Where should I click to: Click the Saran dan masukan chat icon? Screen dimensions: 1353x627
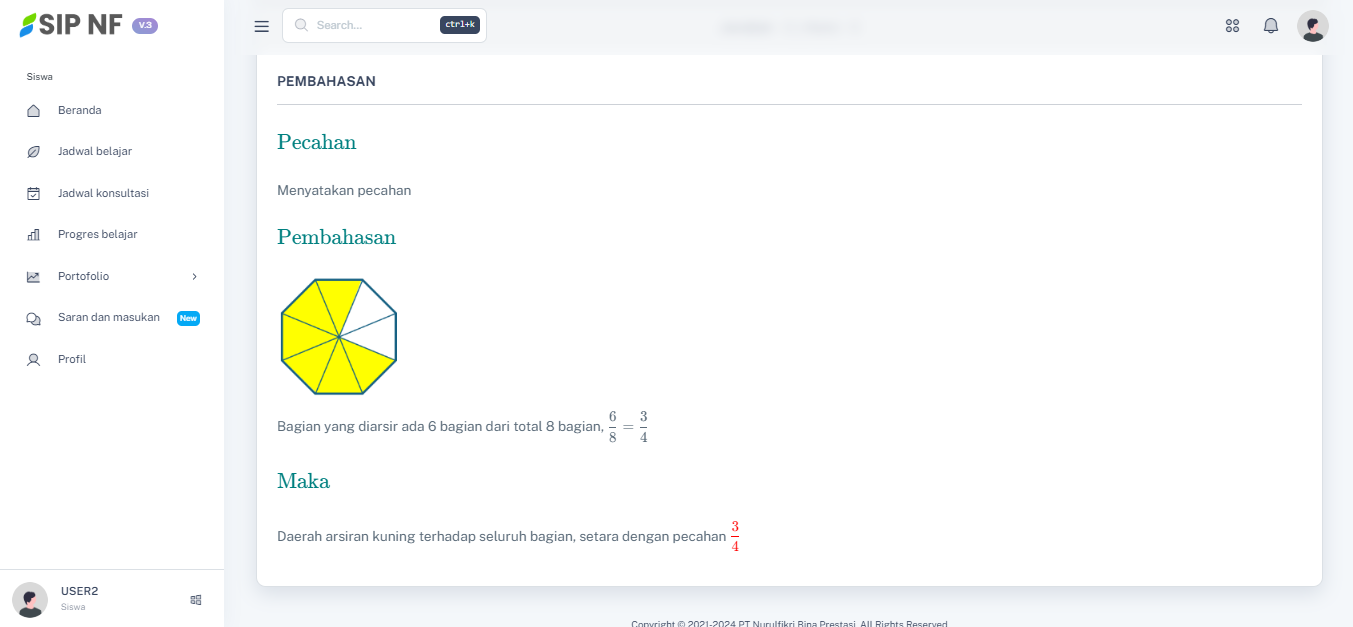[33, 318]
